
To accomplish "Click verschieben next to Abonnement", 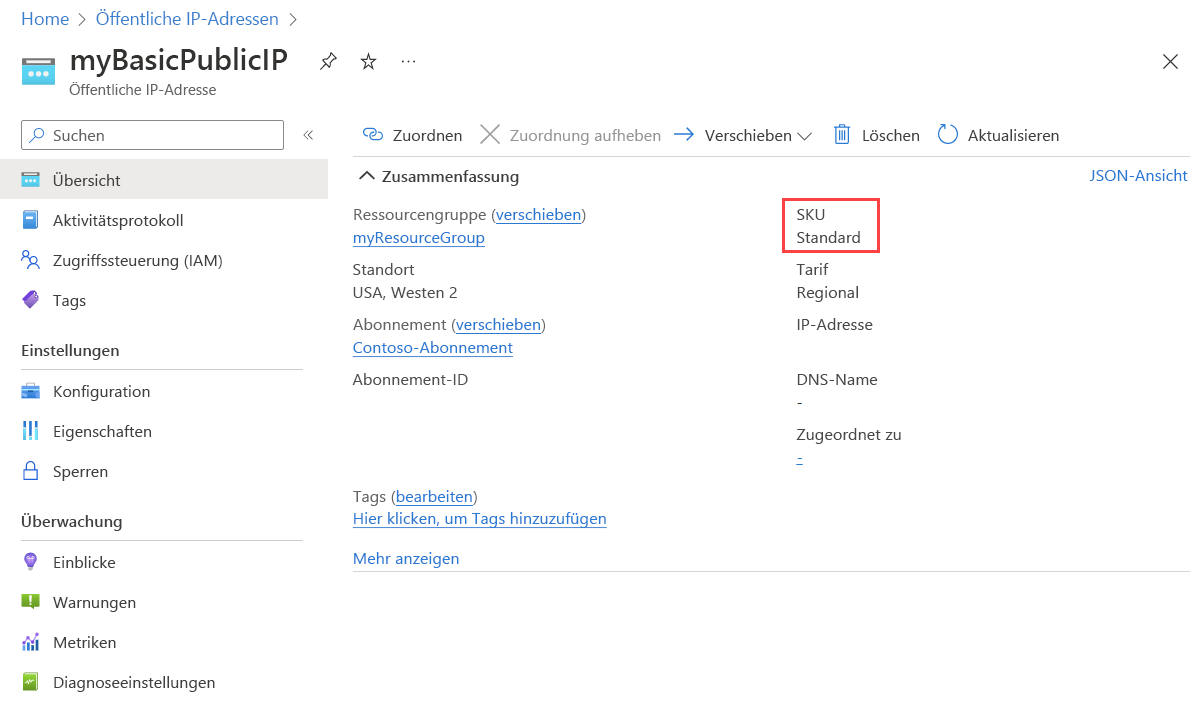I will pos(499,324).
